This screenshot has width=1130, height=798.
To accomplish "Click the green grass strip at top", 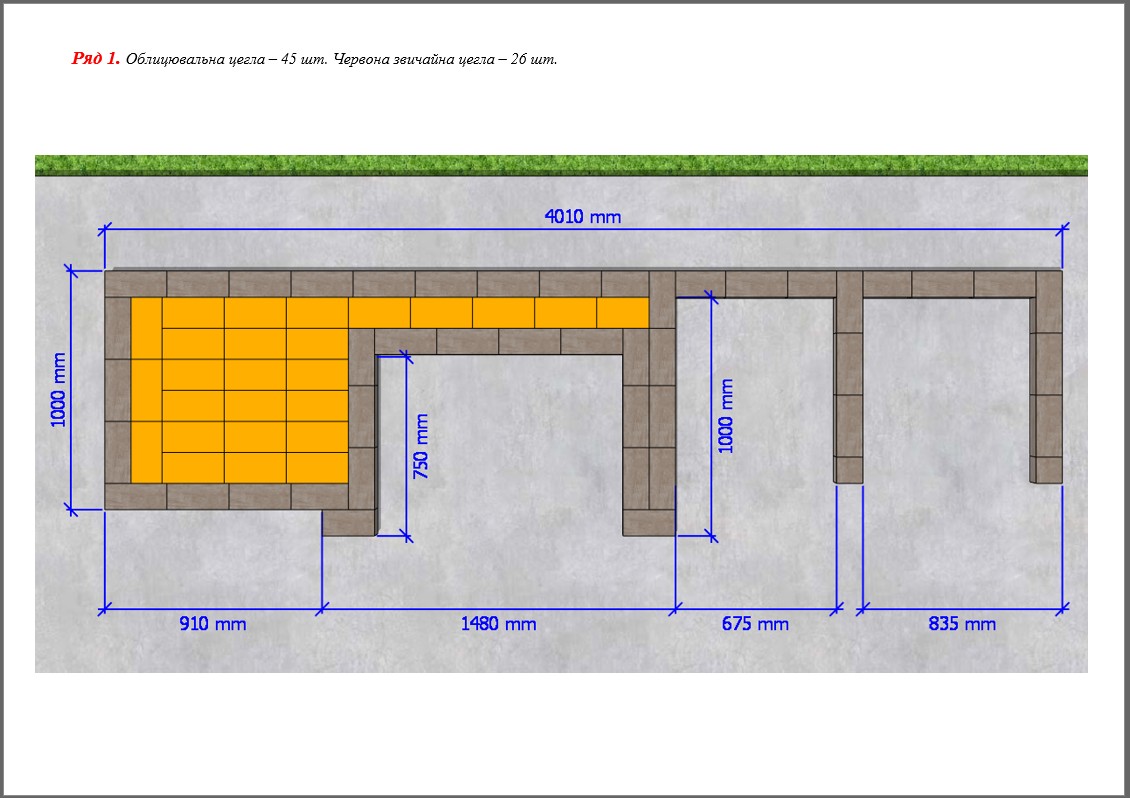I will click(560, 165).
